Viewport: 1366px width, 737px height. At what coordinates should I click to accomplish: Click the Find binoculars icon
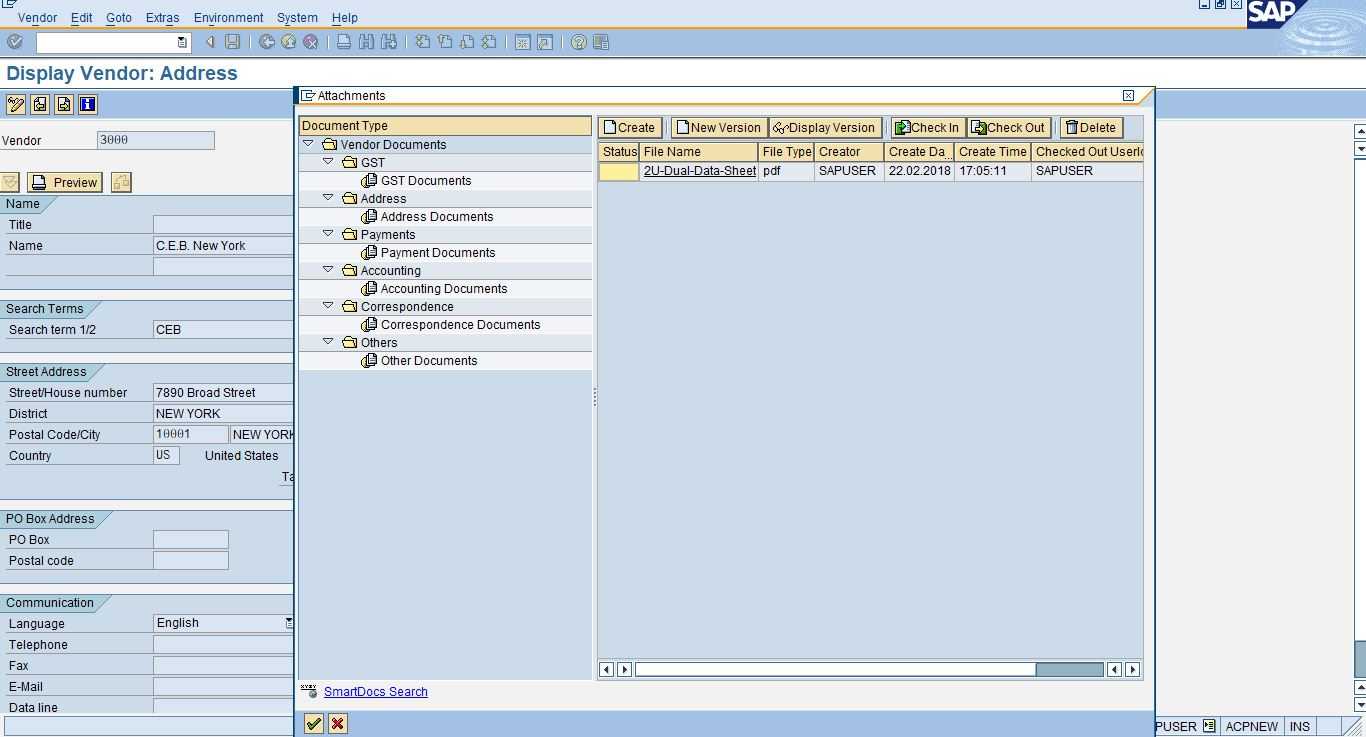tap(366, 42)
